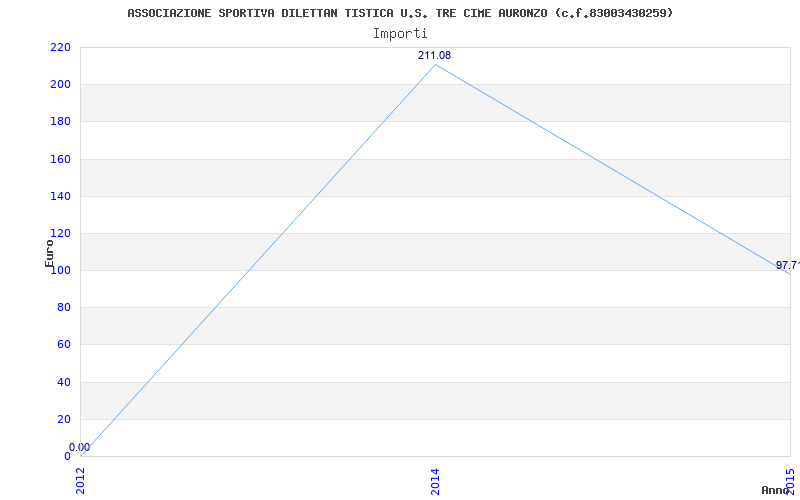Select the 2014 x-axis year label
Screen dimensions: 800x500
pyautogui.click(x=435, y=482)
